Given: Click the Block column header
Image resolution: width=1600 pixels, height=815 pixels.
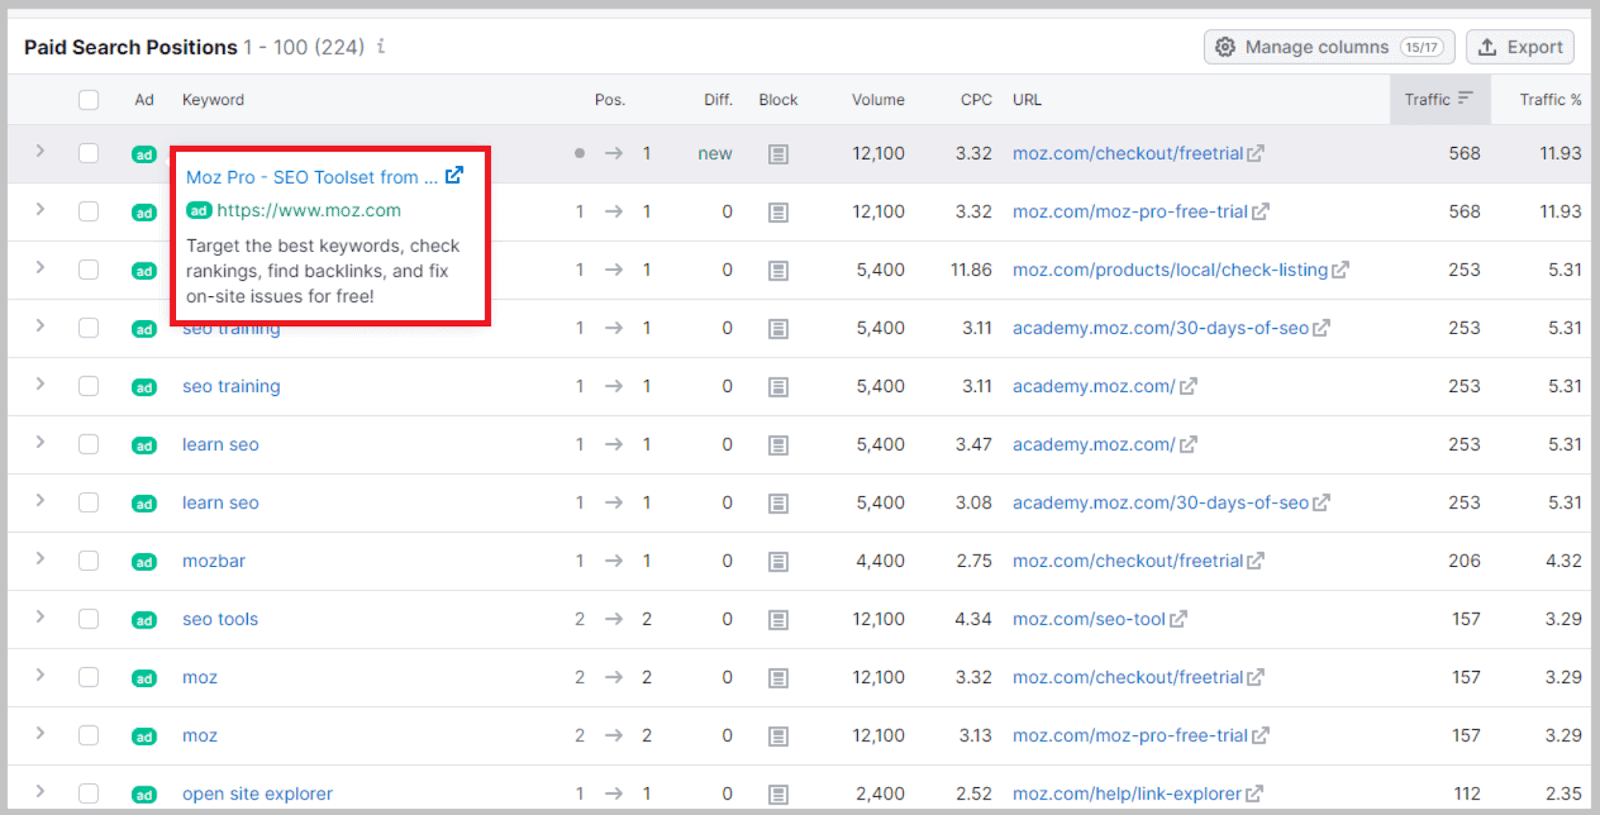Looking at the screenshot, I should point(778,100).
